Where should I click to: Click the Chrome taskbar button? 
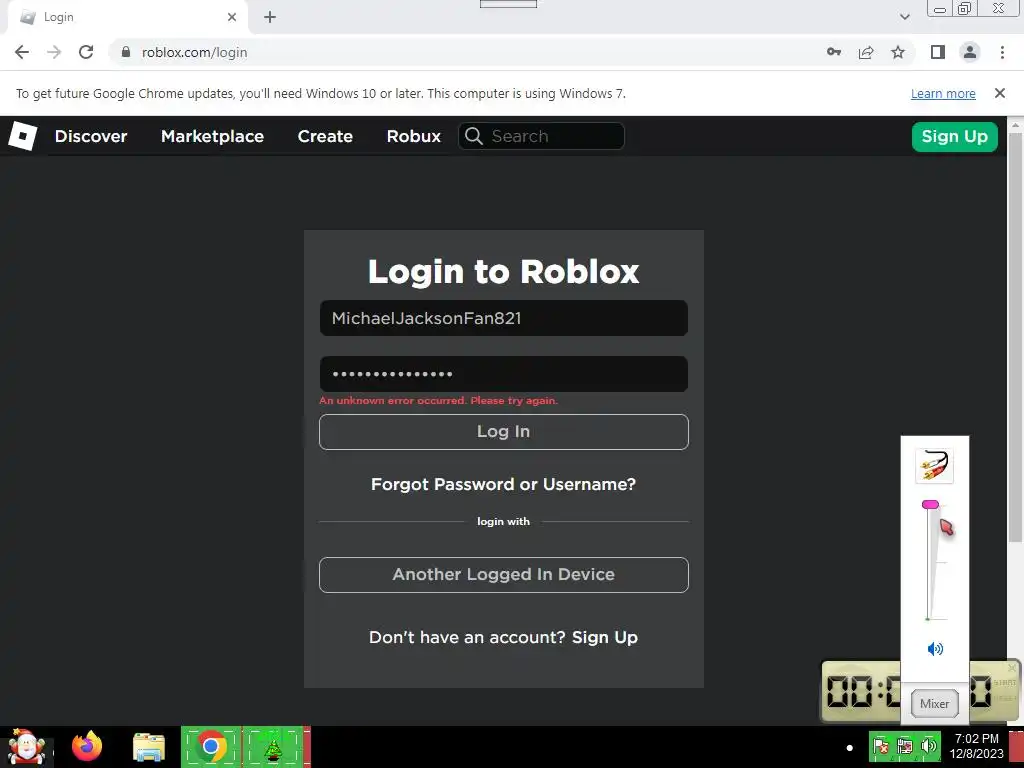click(x=211, y=746)
